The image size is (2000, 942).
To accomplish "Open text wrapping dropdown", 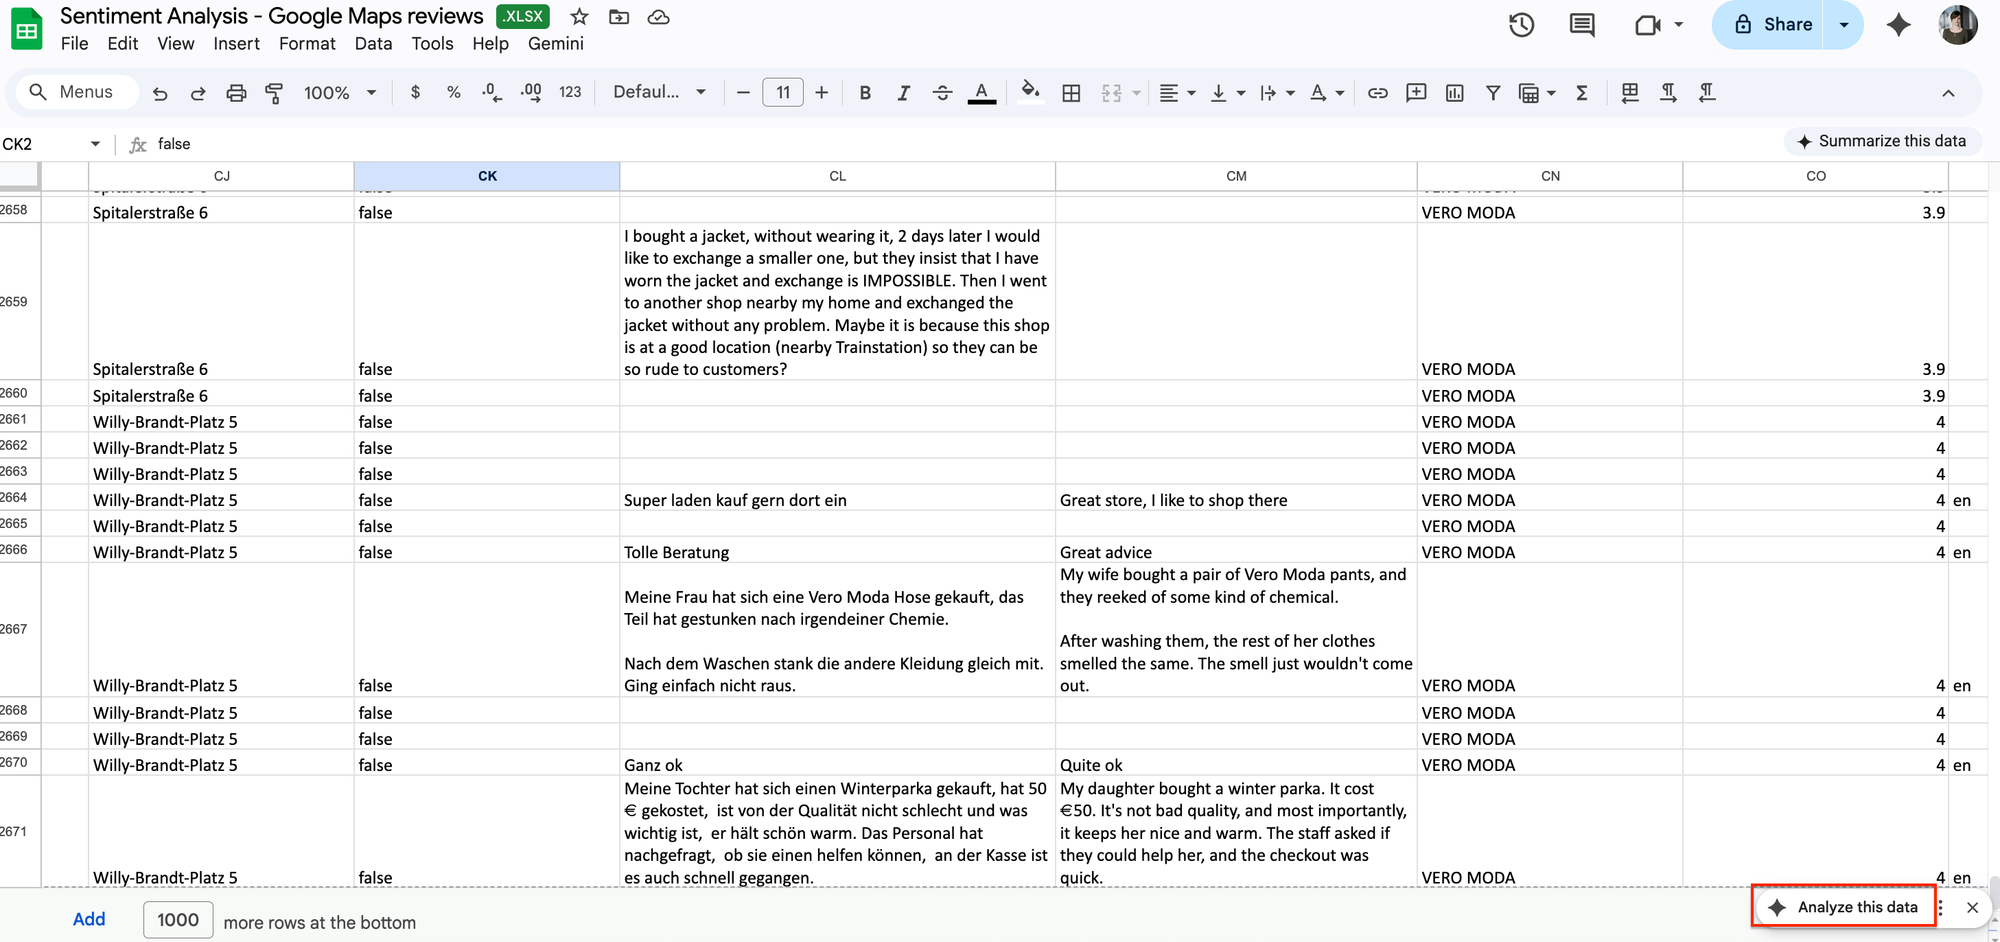I will [1277, 93].
